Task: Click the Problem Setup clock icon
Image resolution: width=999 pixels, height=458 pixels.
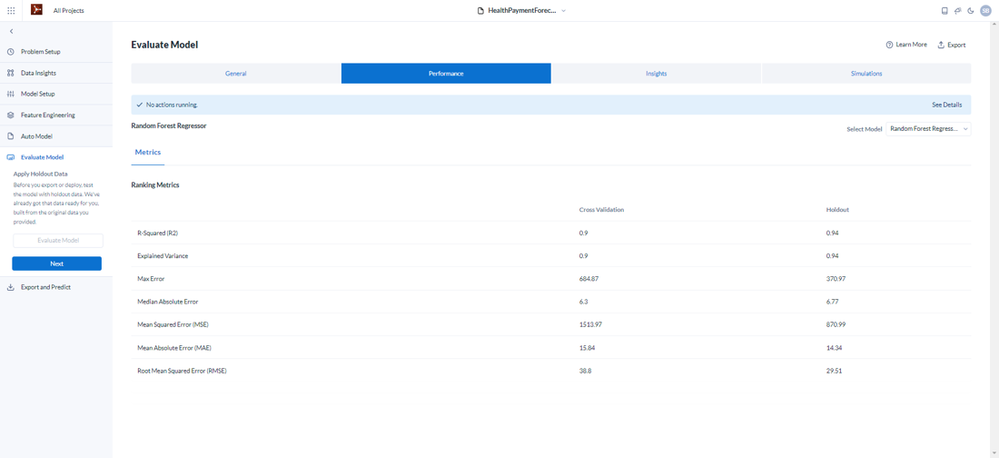Action: pos(11,52)
